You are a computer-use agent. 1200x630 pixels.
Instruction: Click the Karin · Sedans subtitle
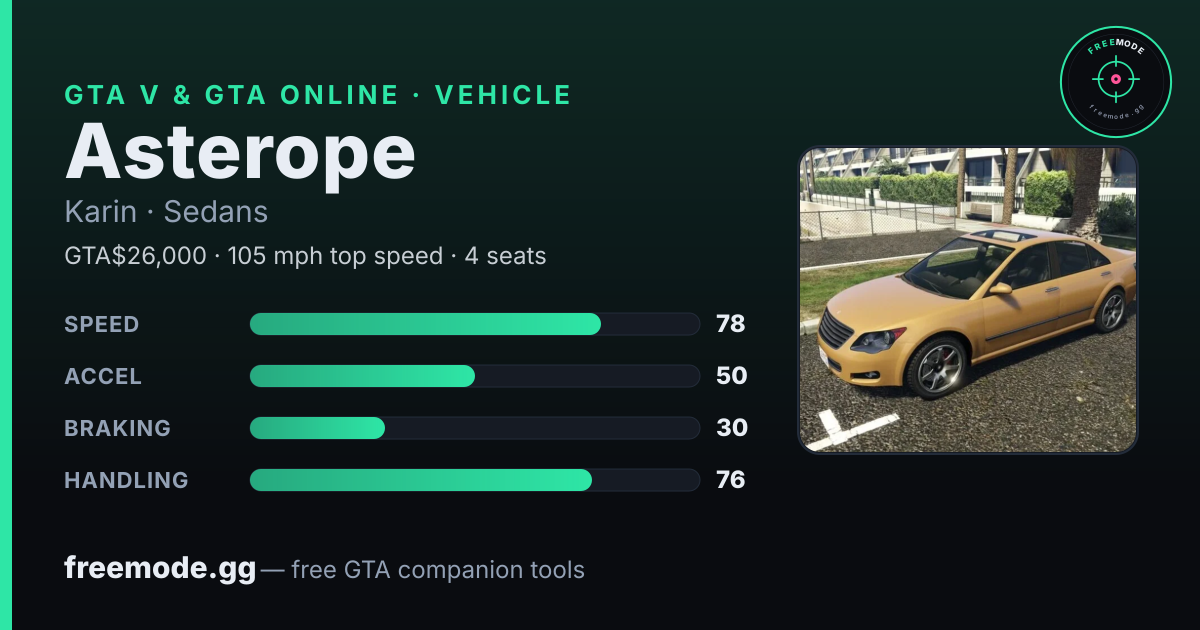coord(166,212)
